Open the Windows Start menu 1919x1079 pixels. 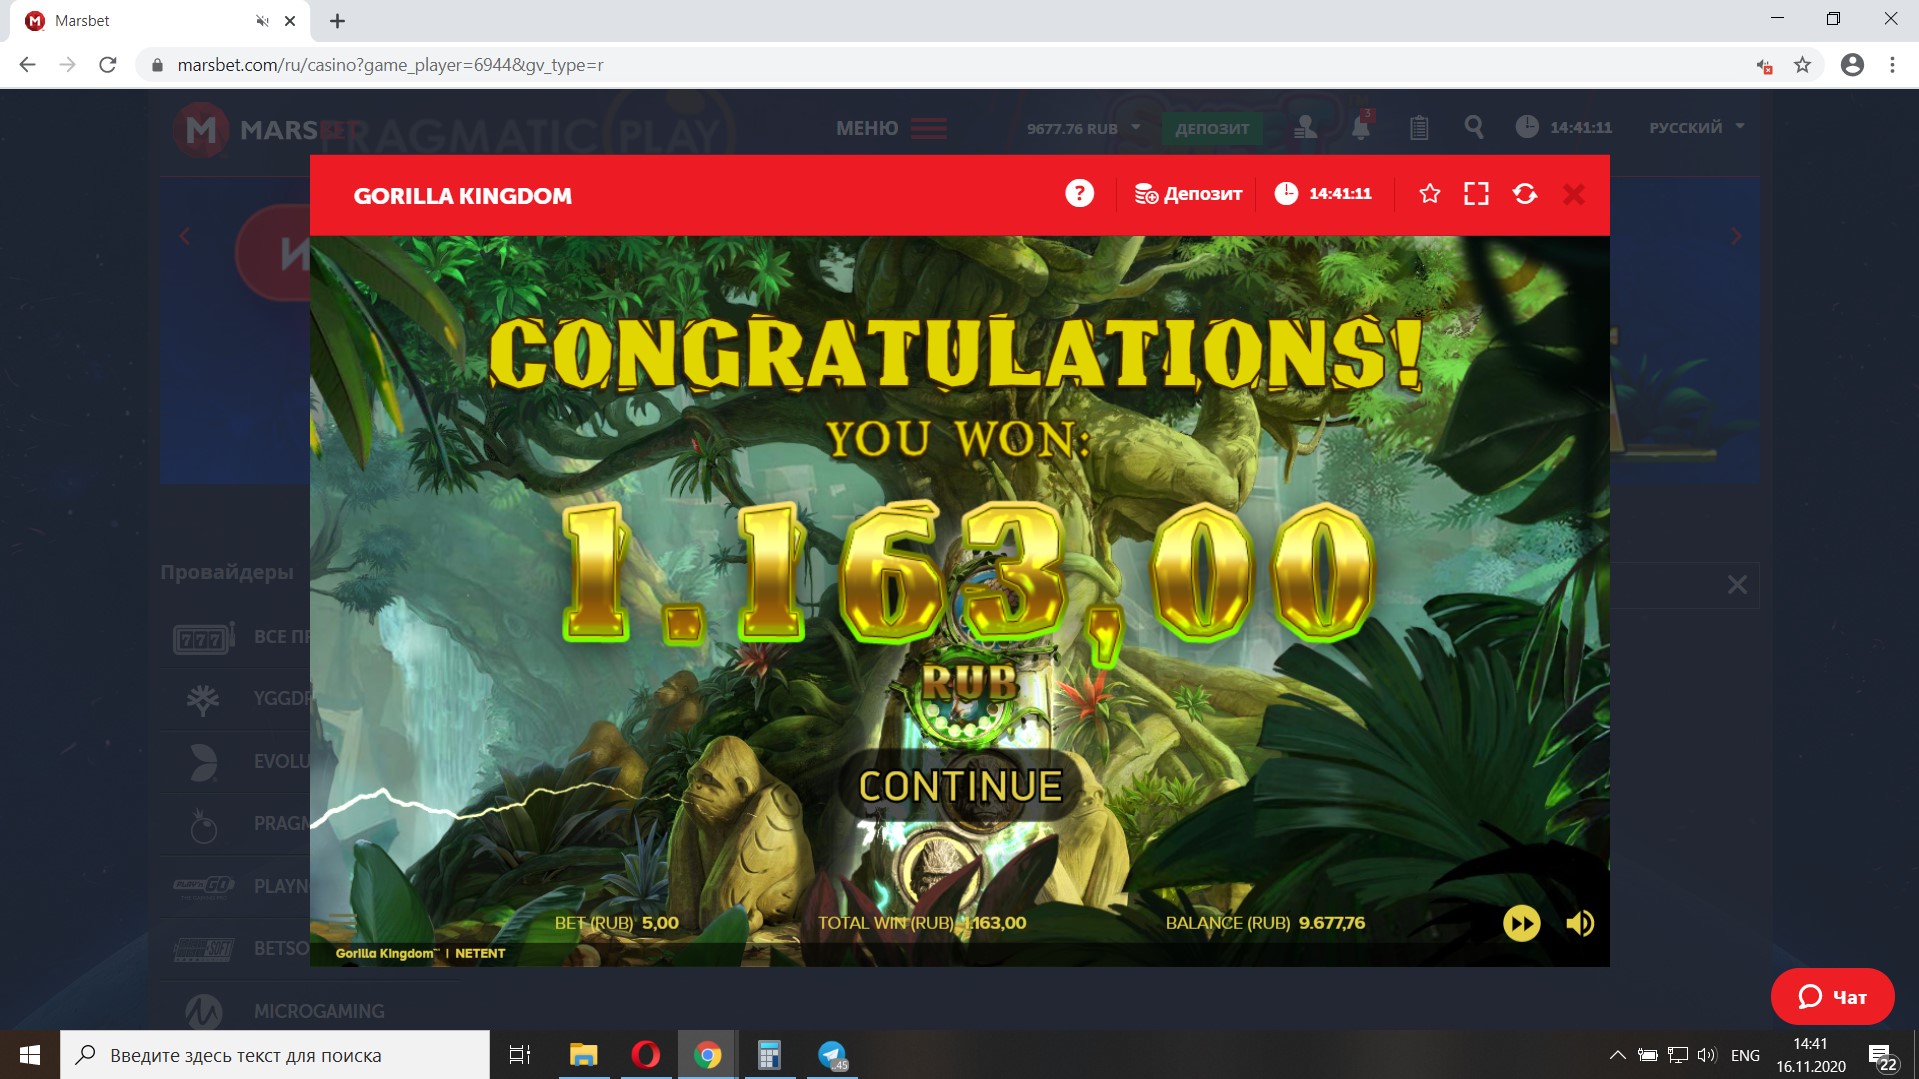pos(30,1055)
